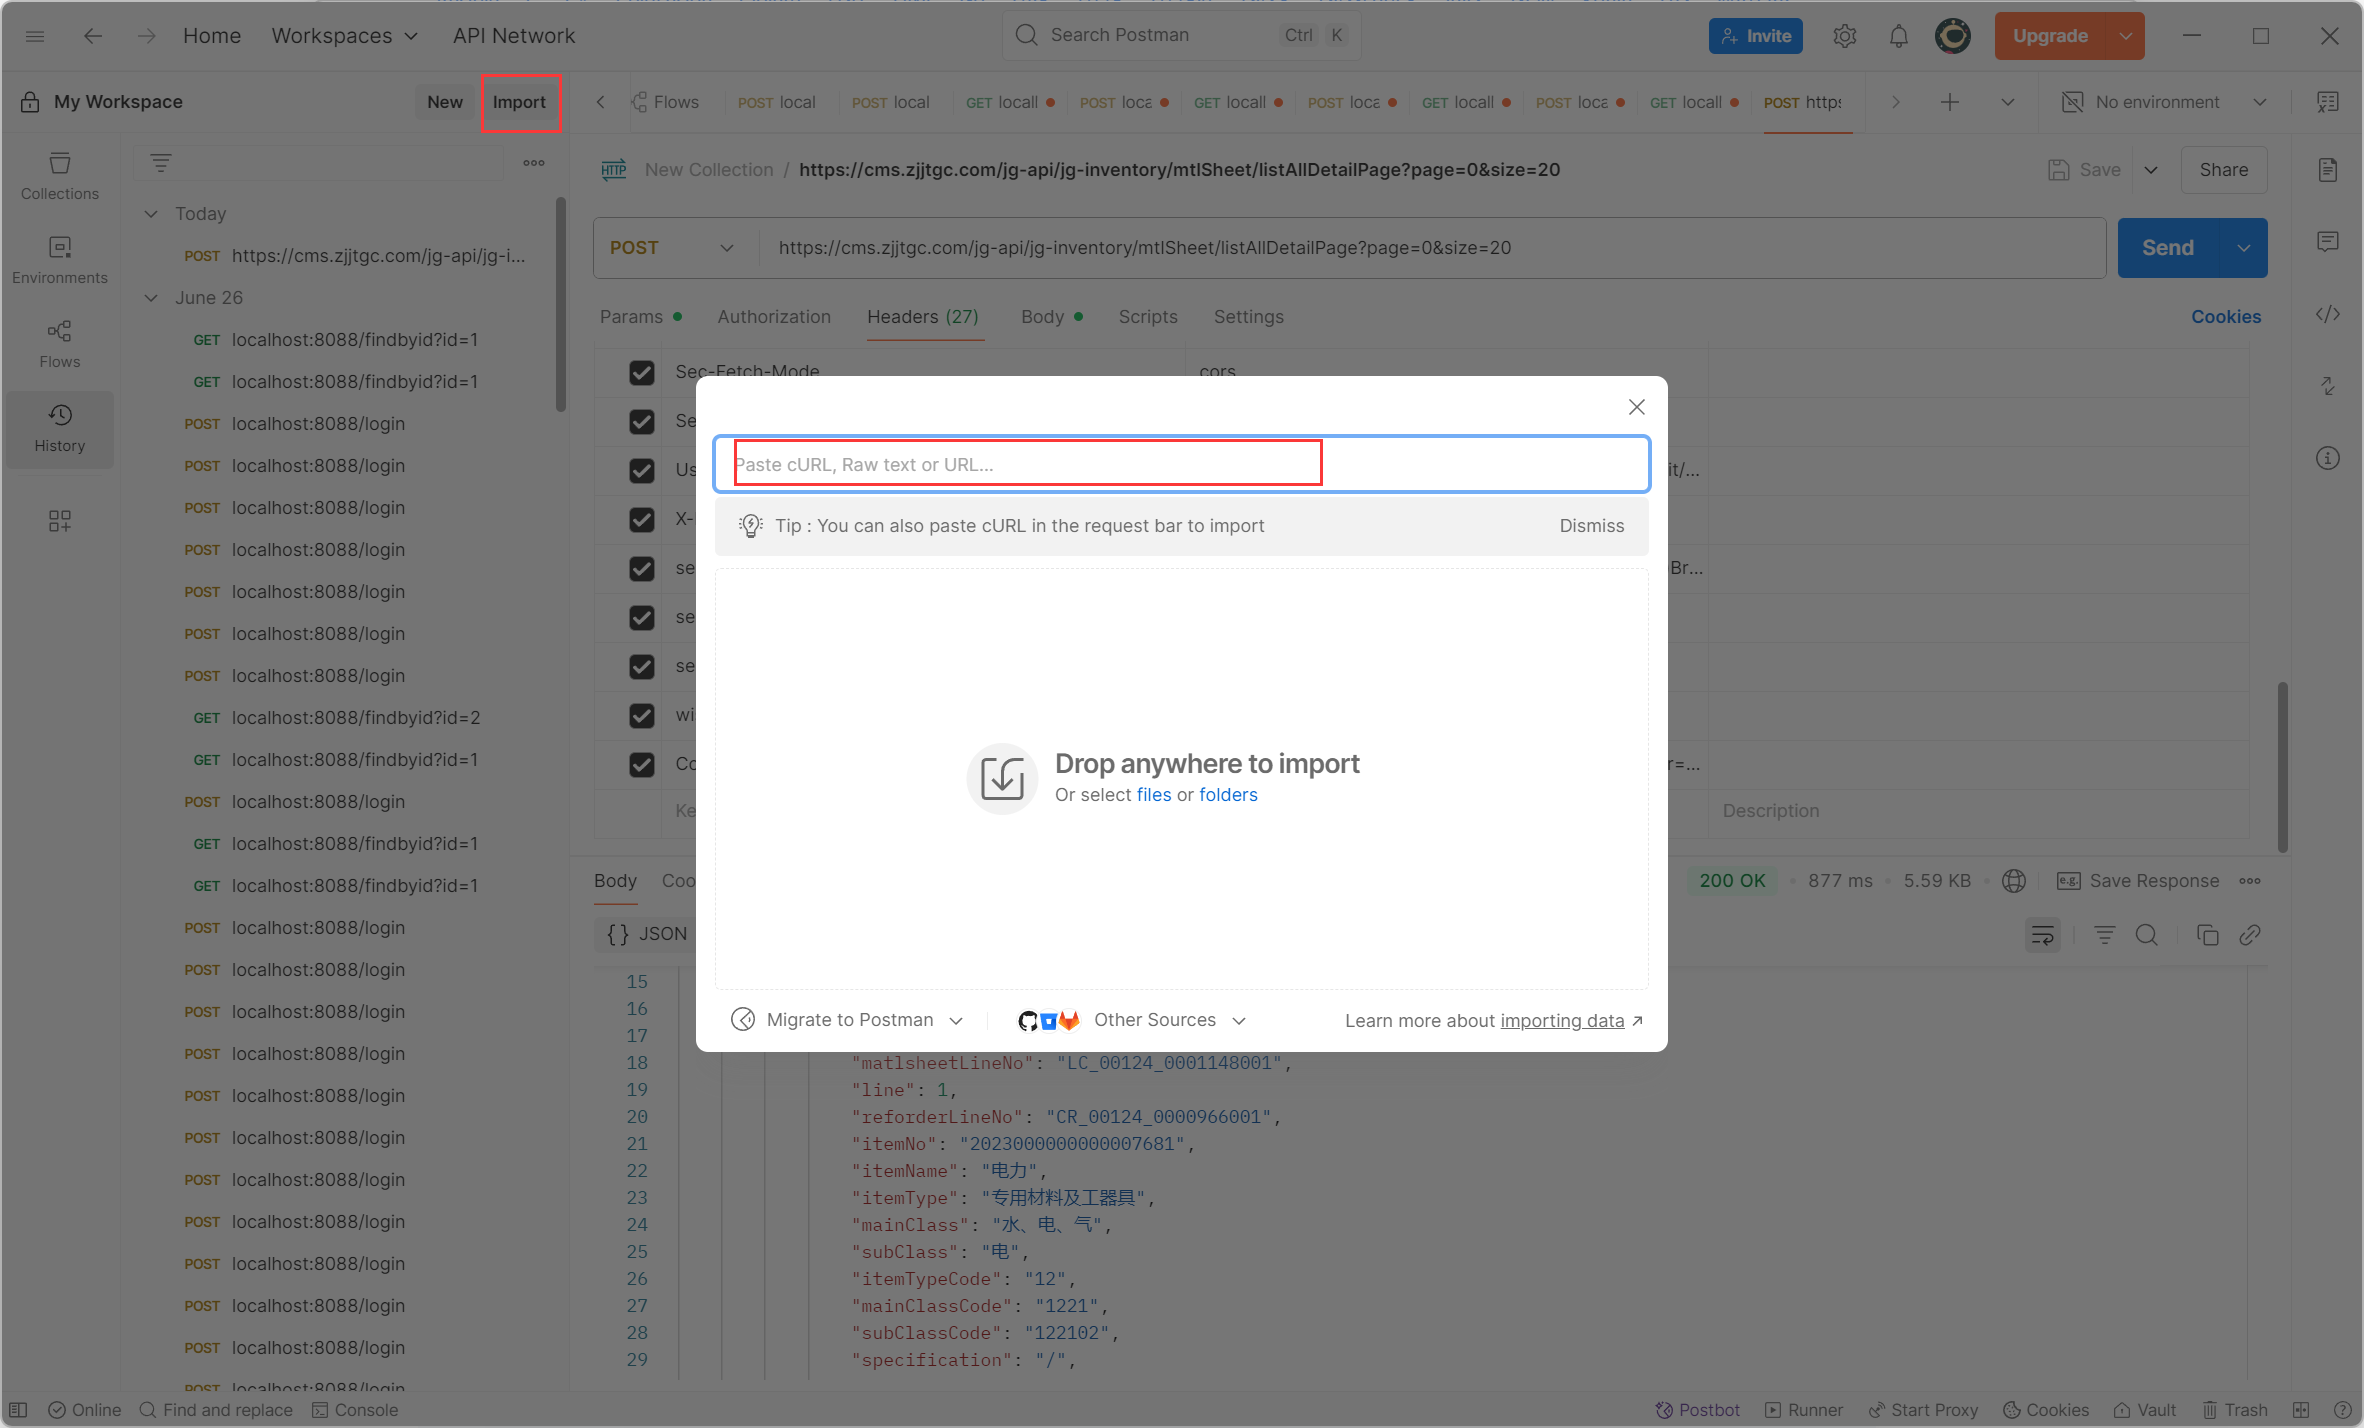This screenshot has height=1428, width=2364.
Task: Open the history sidebar more options ellipsis
Action: tap(534, 162)
